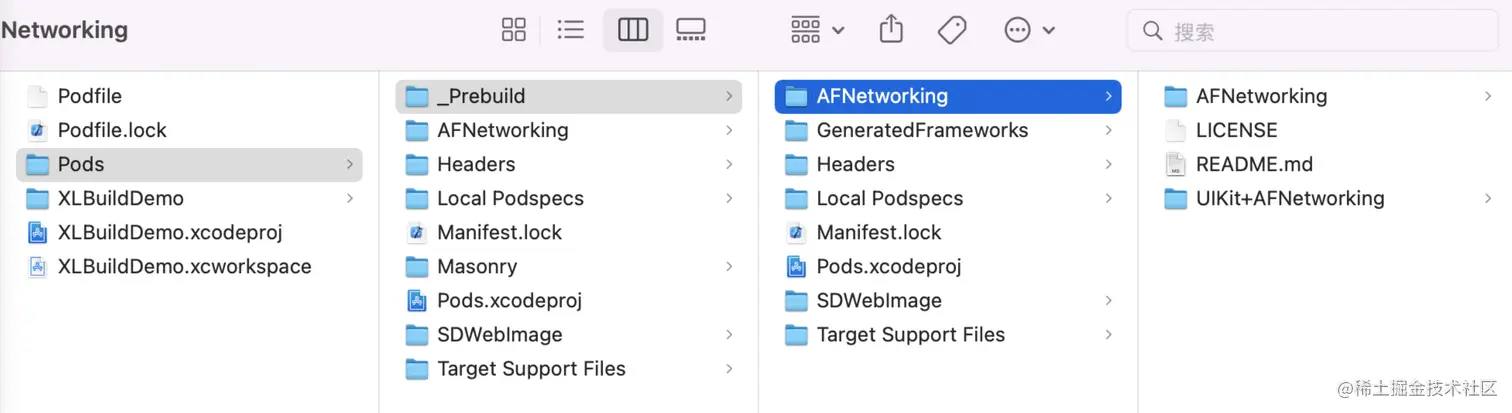Click the Tags toolbar icon
1512x413 pixels.
pos(952,30)
